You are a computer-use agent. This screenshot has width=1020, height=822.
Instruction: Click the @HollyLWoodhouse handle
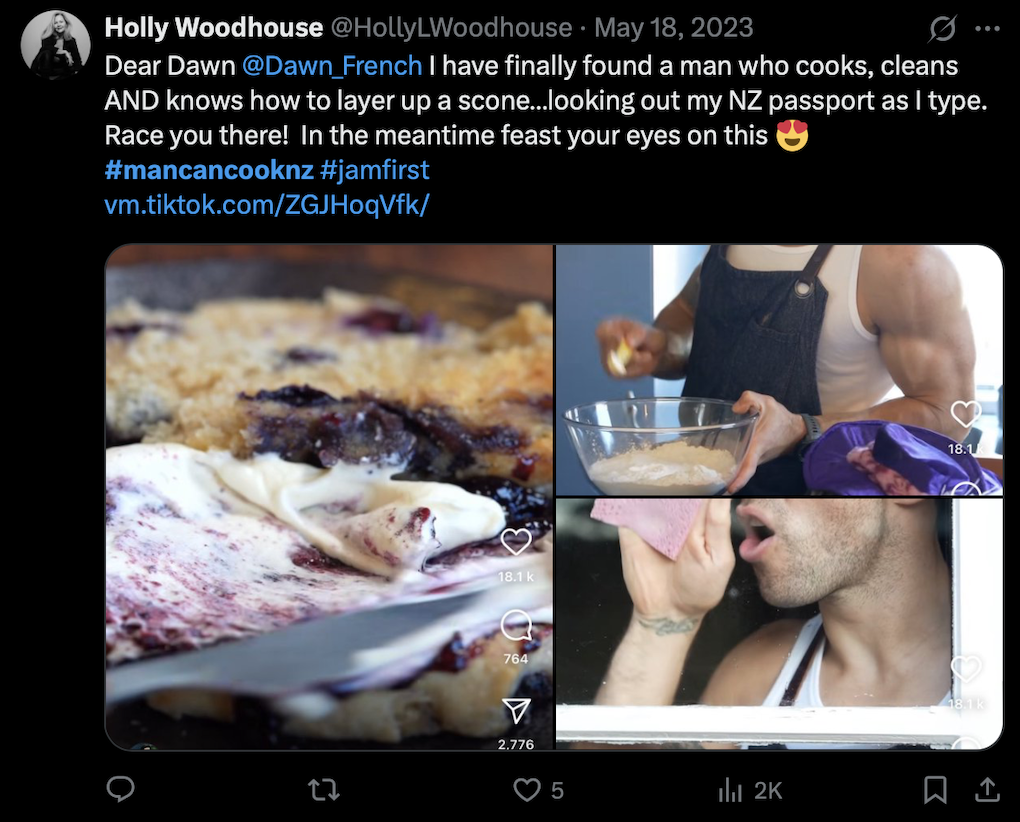[x=451, y=28]
